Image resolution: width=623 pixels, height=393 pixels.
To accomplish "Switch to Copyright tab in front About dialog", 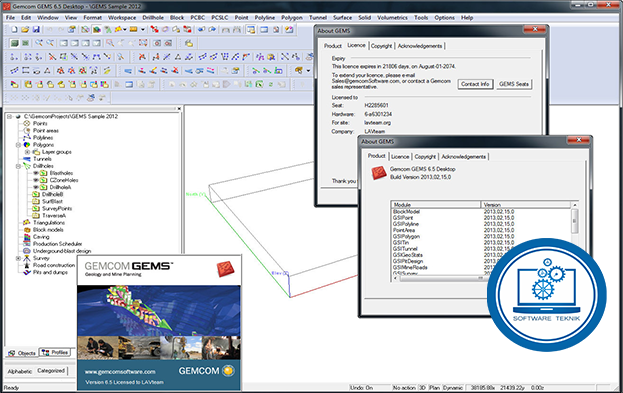I will tap(425, 157).
